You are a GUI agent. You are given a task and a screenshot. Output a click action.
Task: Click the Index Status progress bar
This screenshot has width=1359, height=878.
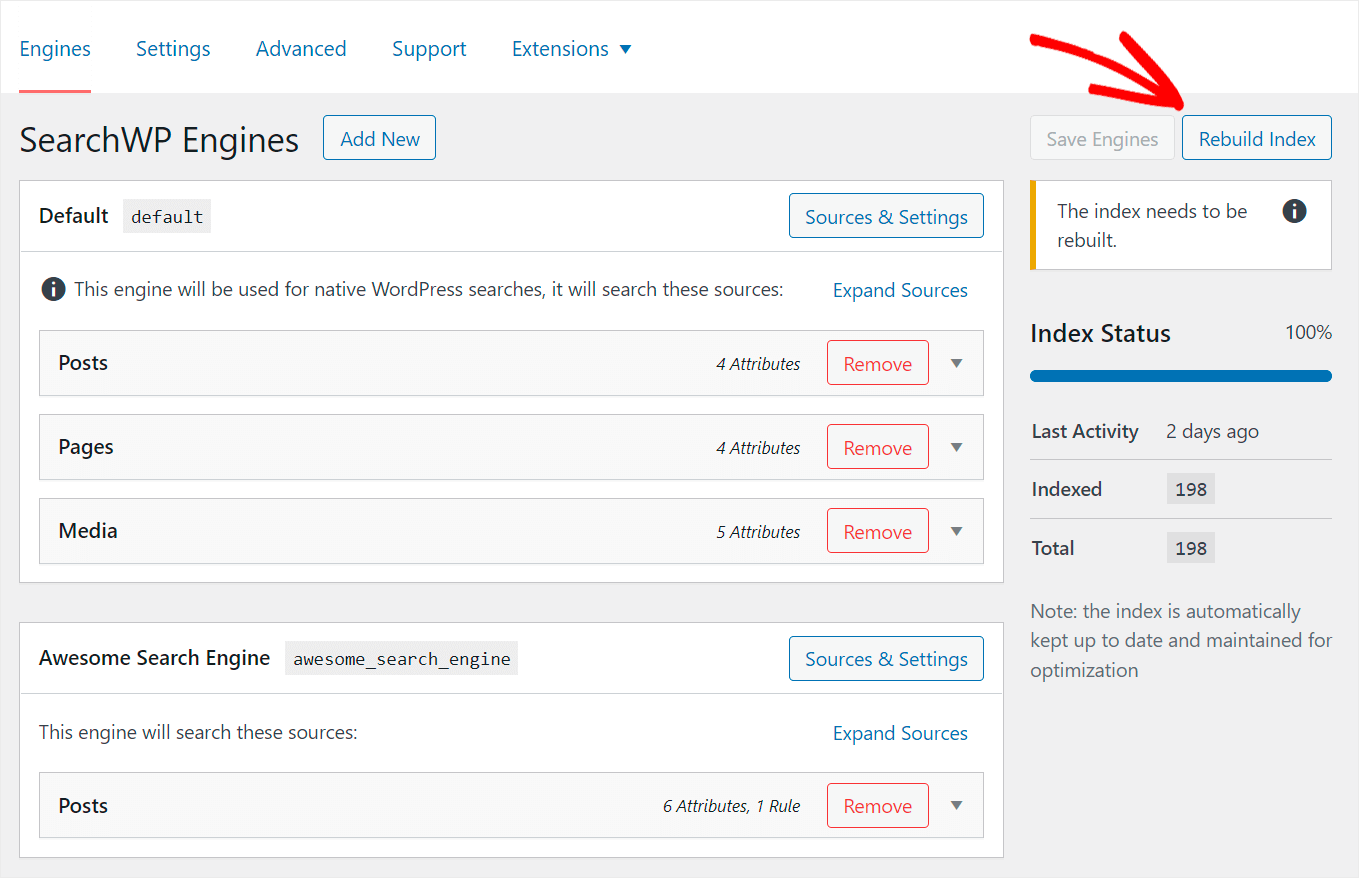[x=1181, y=376]
